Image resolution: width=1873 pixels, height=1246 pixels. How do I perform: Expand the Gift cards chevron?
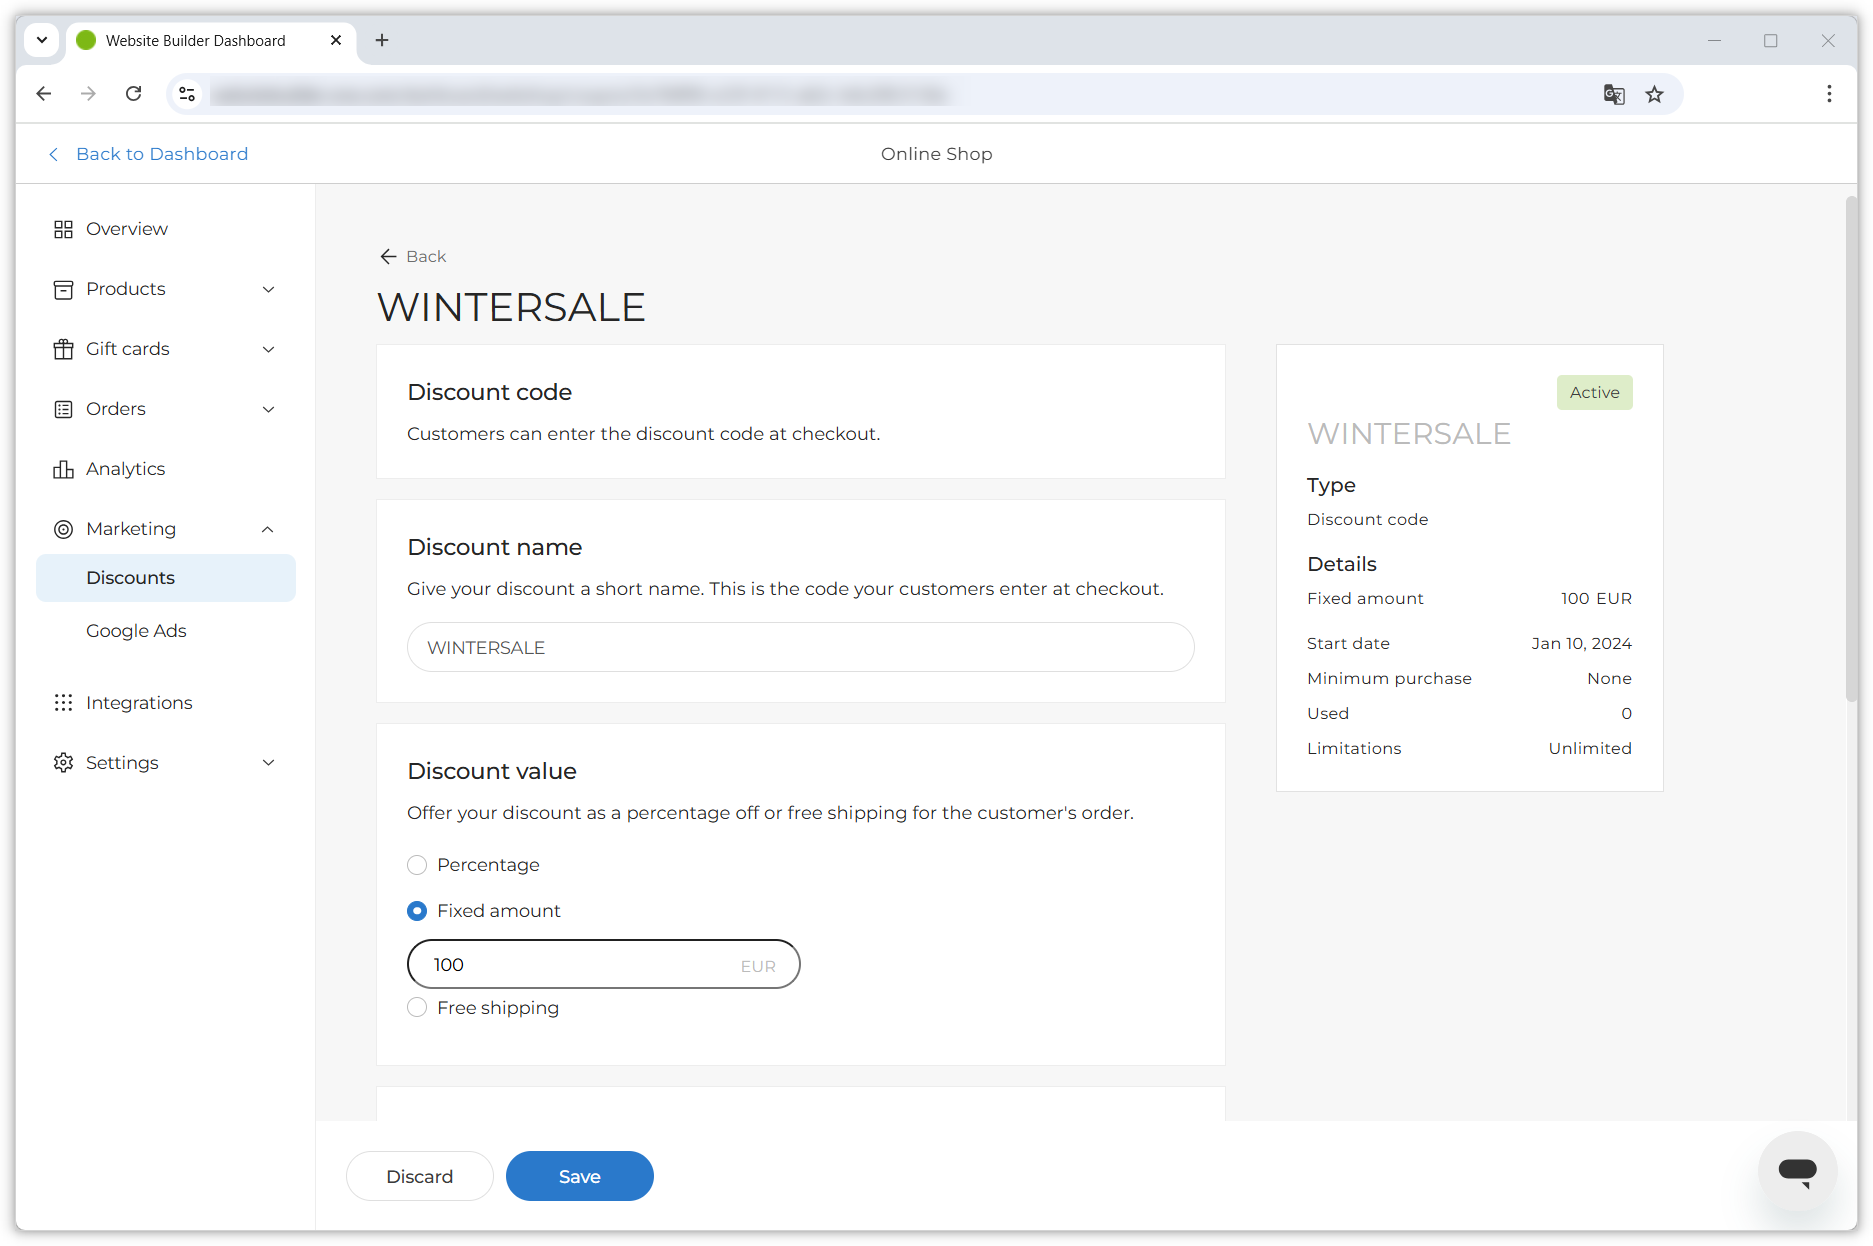268,349
